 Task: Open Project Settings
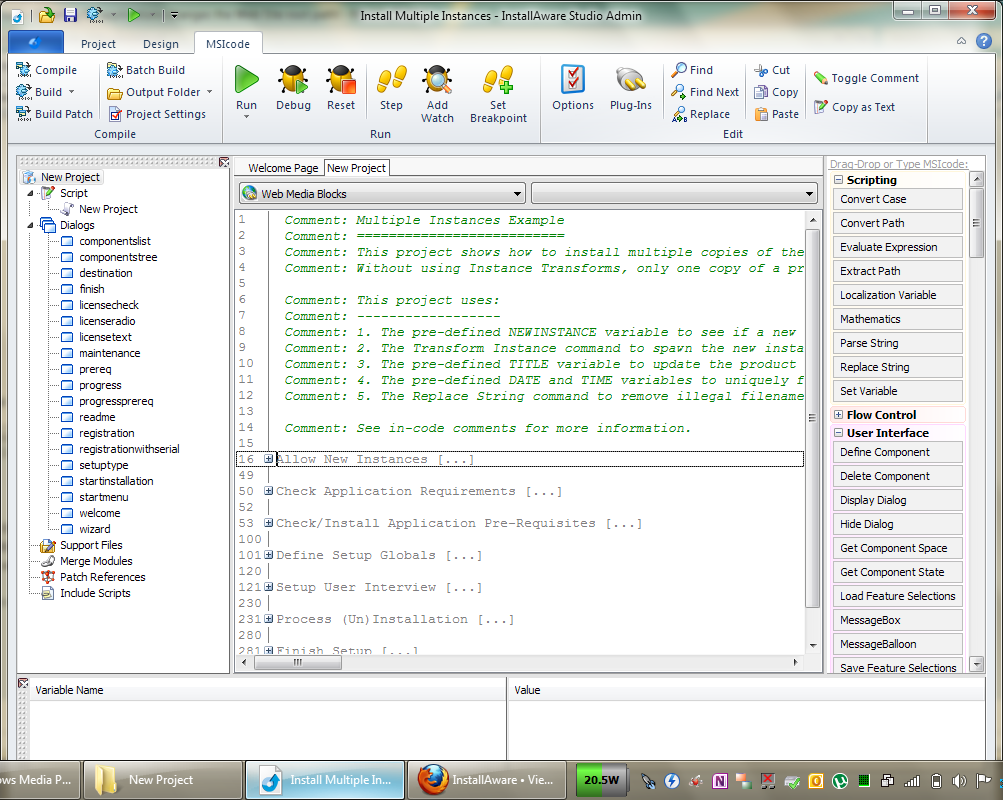pos(157,114)
